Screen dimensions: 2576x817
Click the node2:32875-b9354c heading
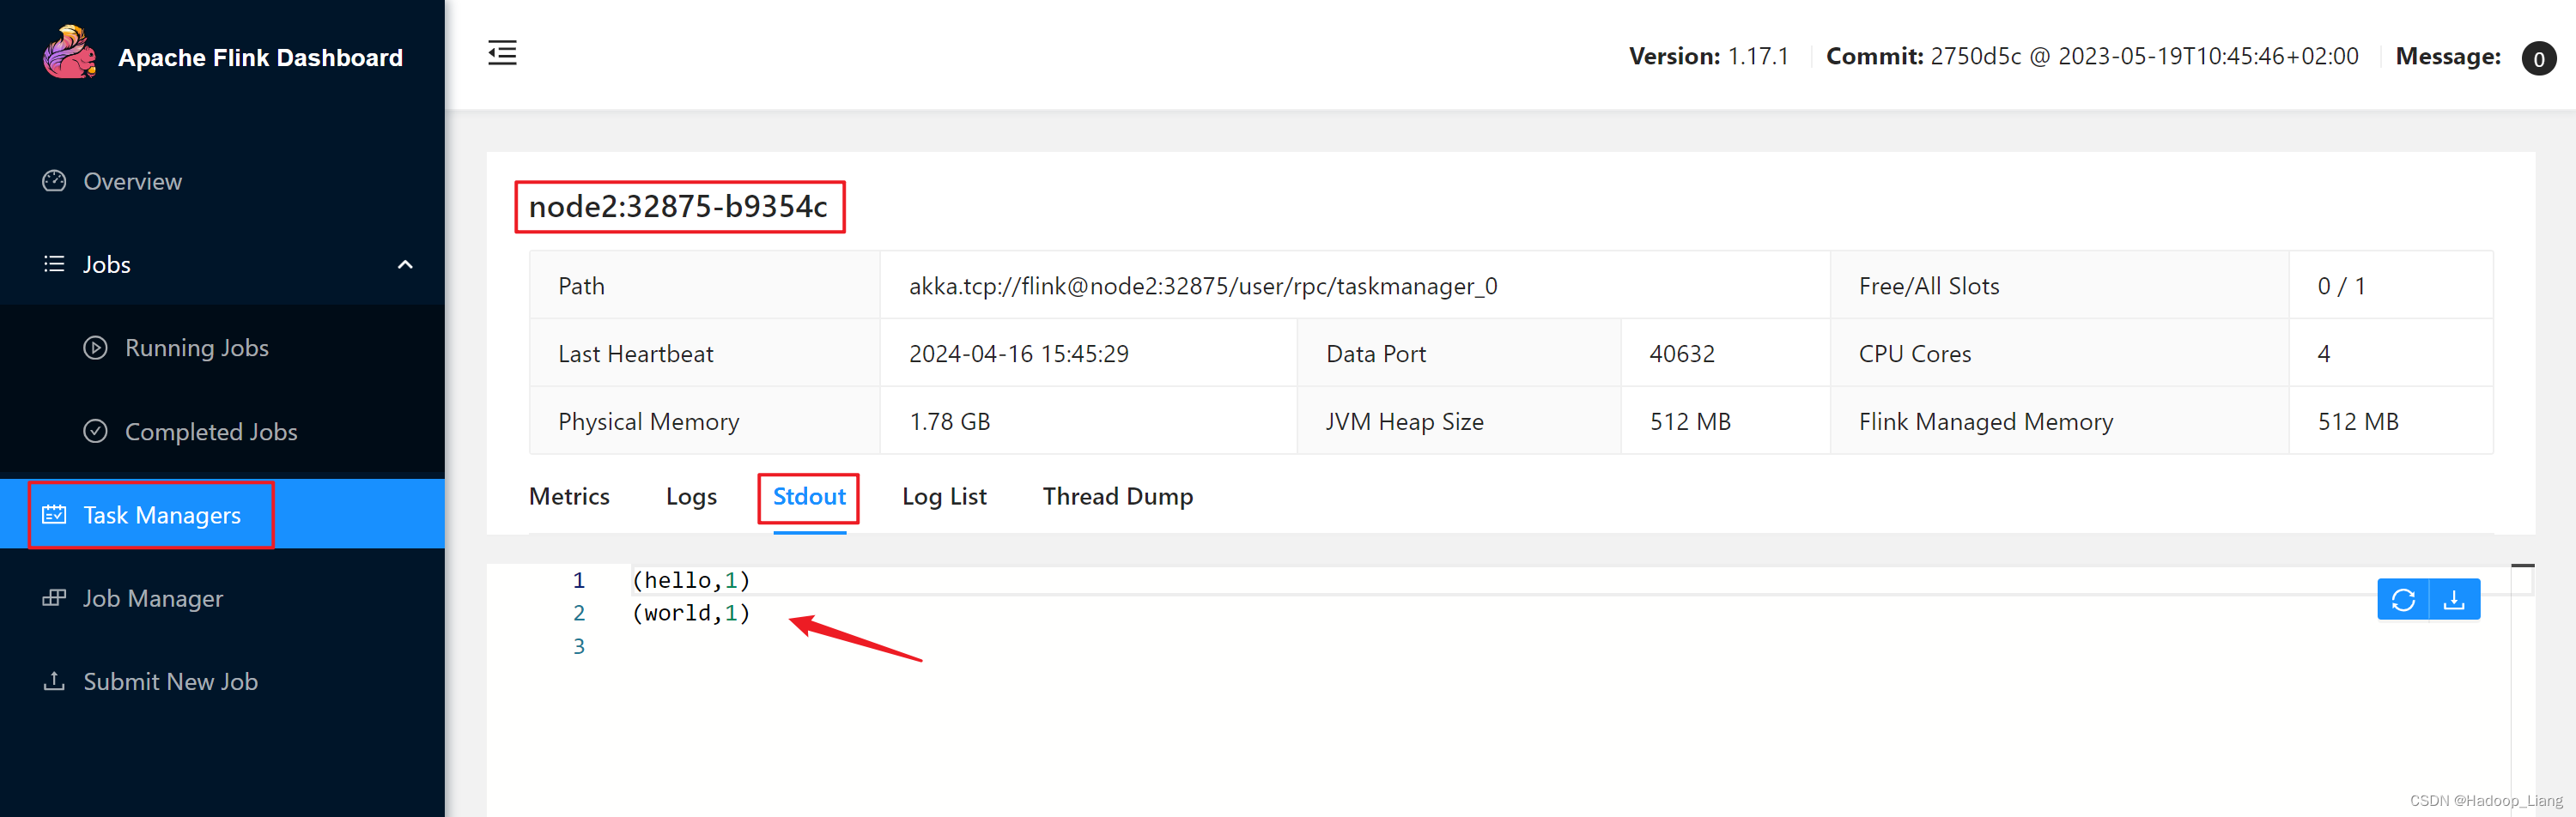[x=678, y=206]
